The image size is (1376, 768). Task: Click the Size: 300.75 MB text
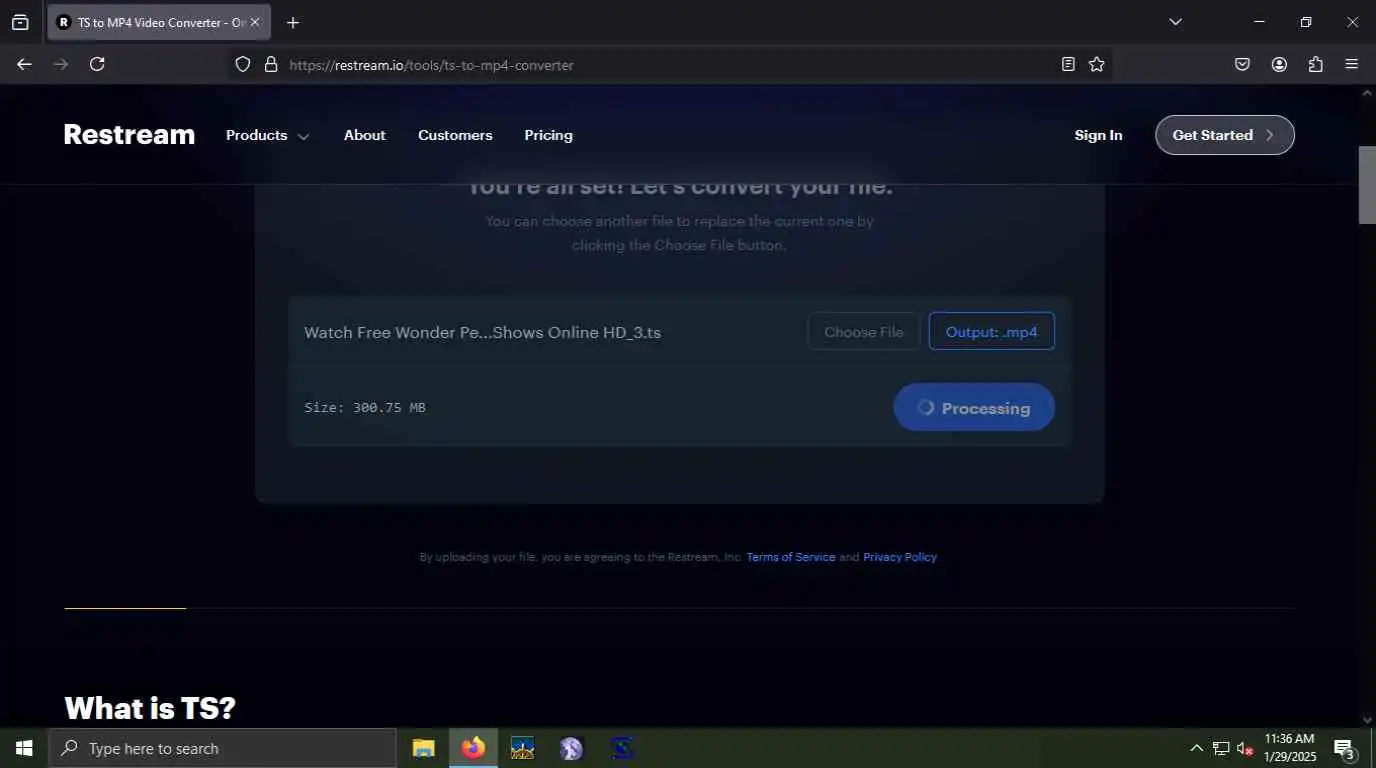tap(365, 407)
